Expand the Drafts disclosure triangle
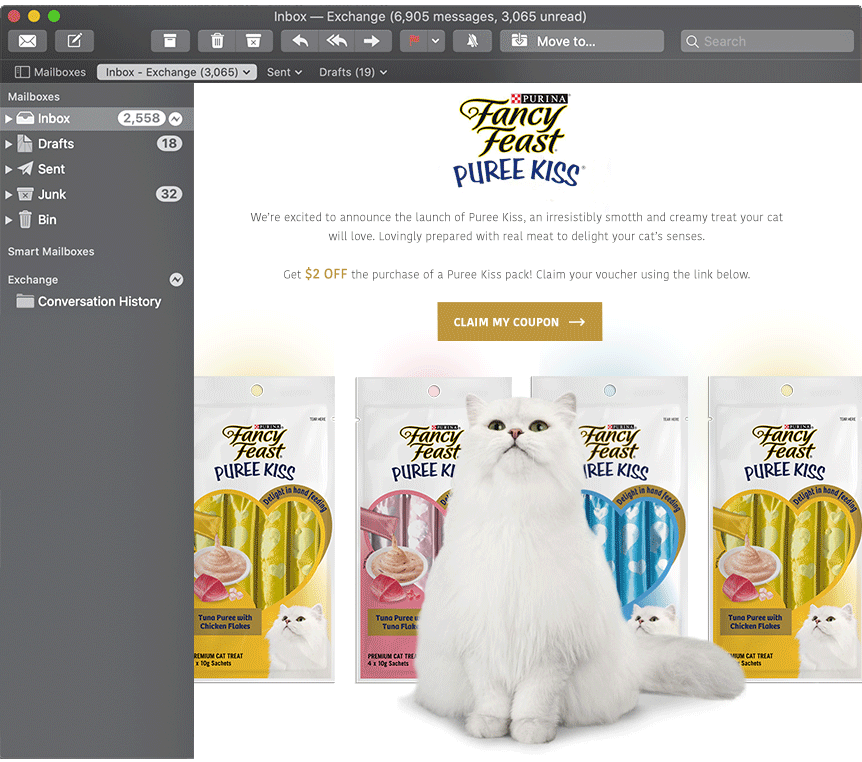862x762 pixels. pyautogui.click(x=8, y=144)
